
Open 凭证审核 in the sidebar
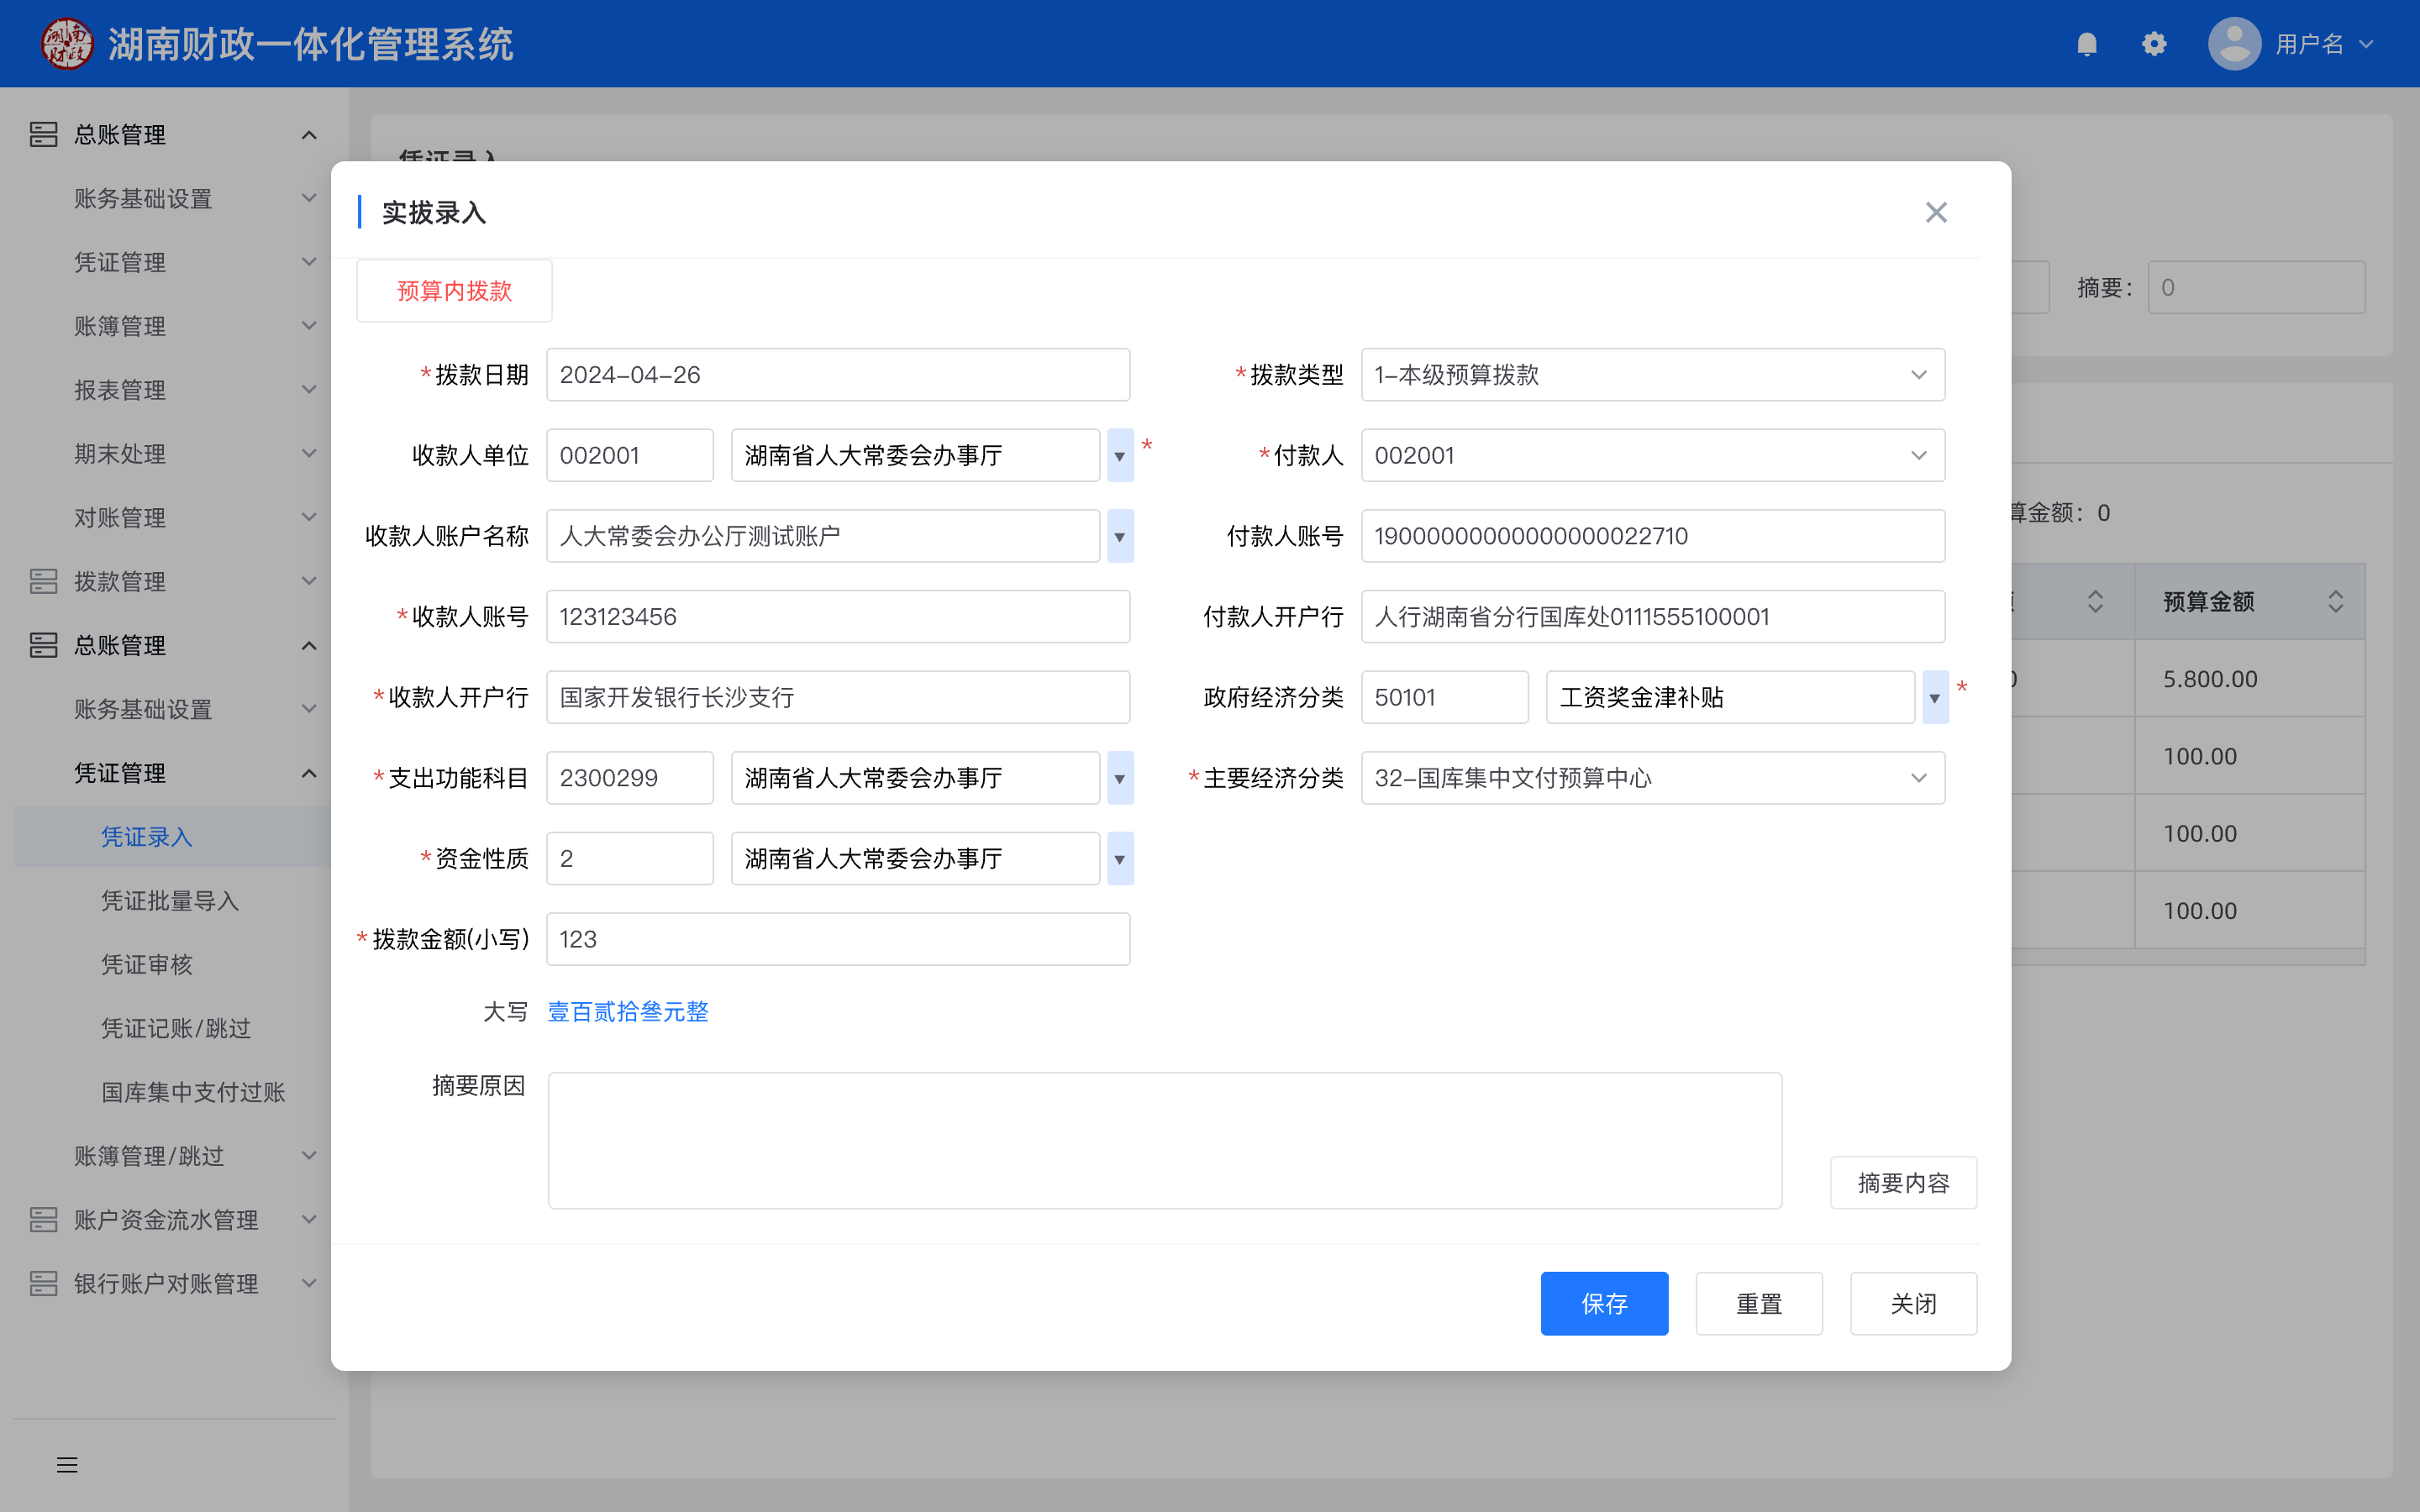pos(147,964)
